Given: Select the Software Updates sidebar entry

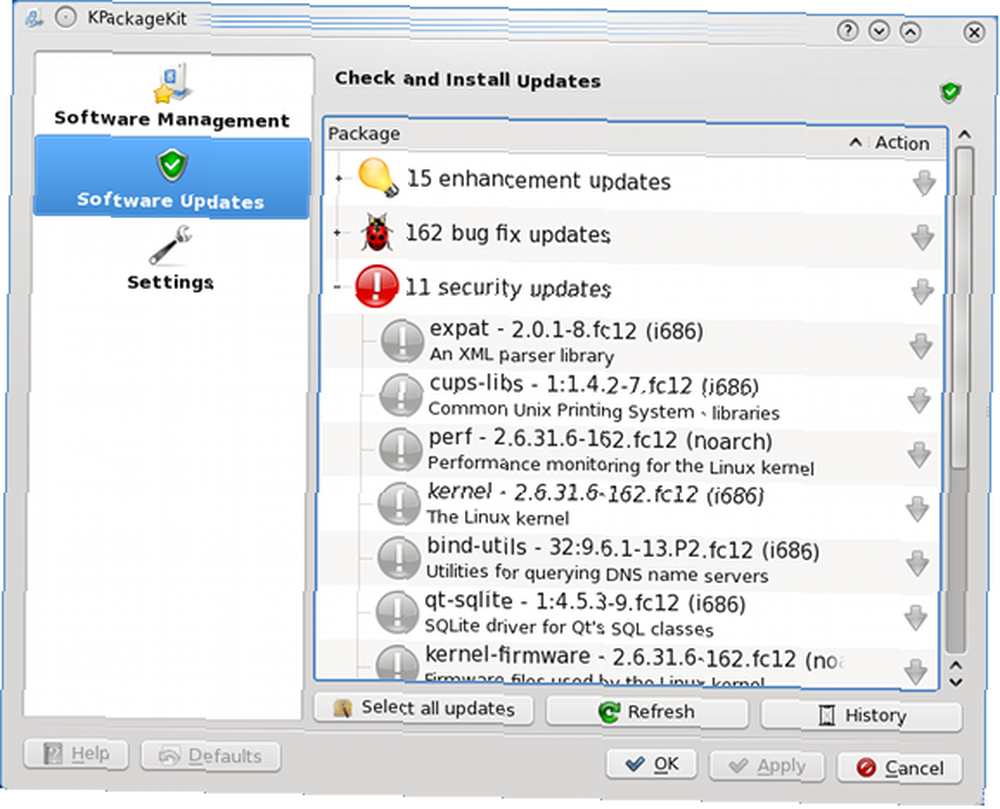Looking at the screenshot, I should pos(171,177).
